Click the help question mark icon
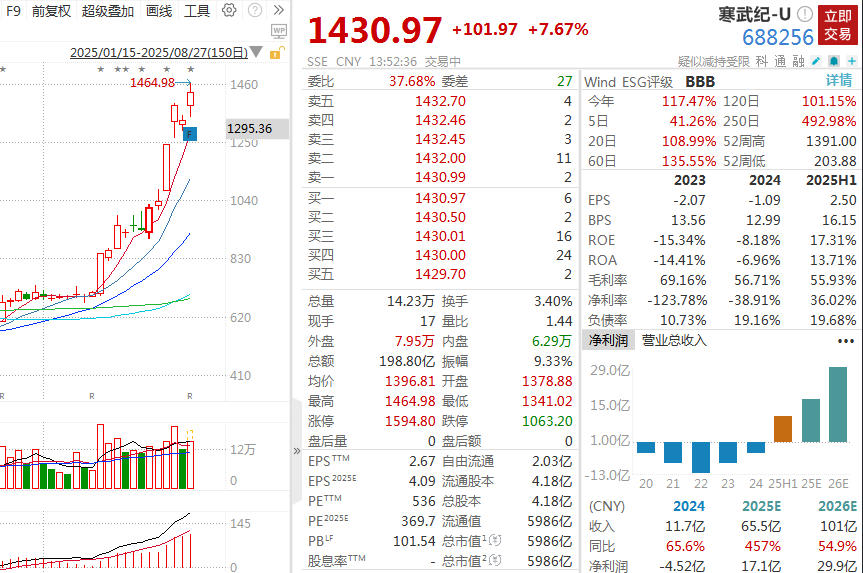This screenshot has height=573, width=863. [254, 10]
